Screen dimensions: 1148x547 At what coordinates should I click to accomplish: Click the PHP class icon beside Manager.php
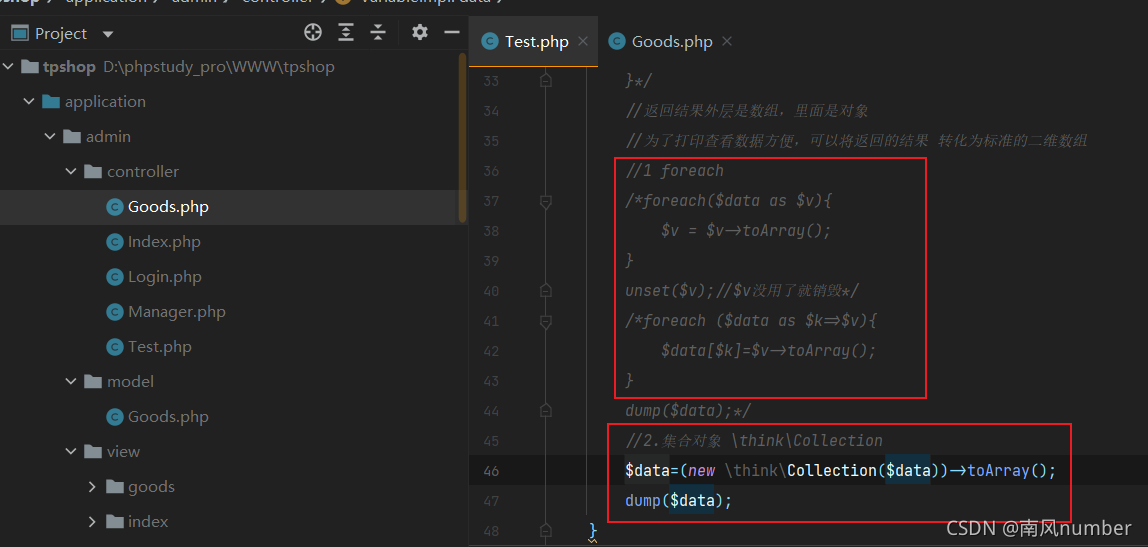point(114,312)
